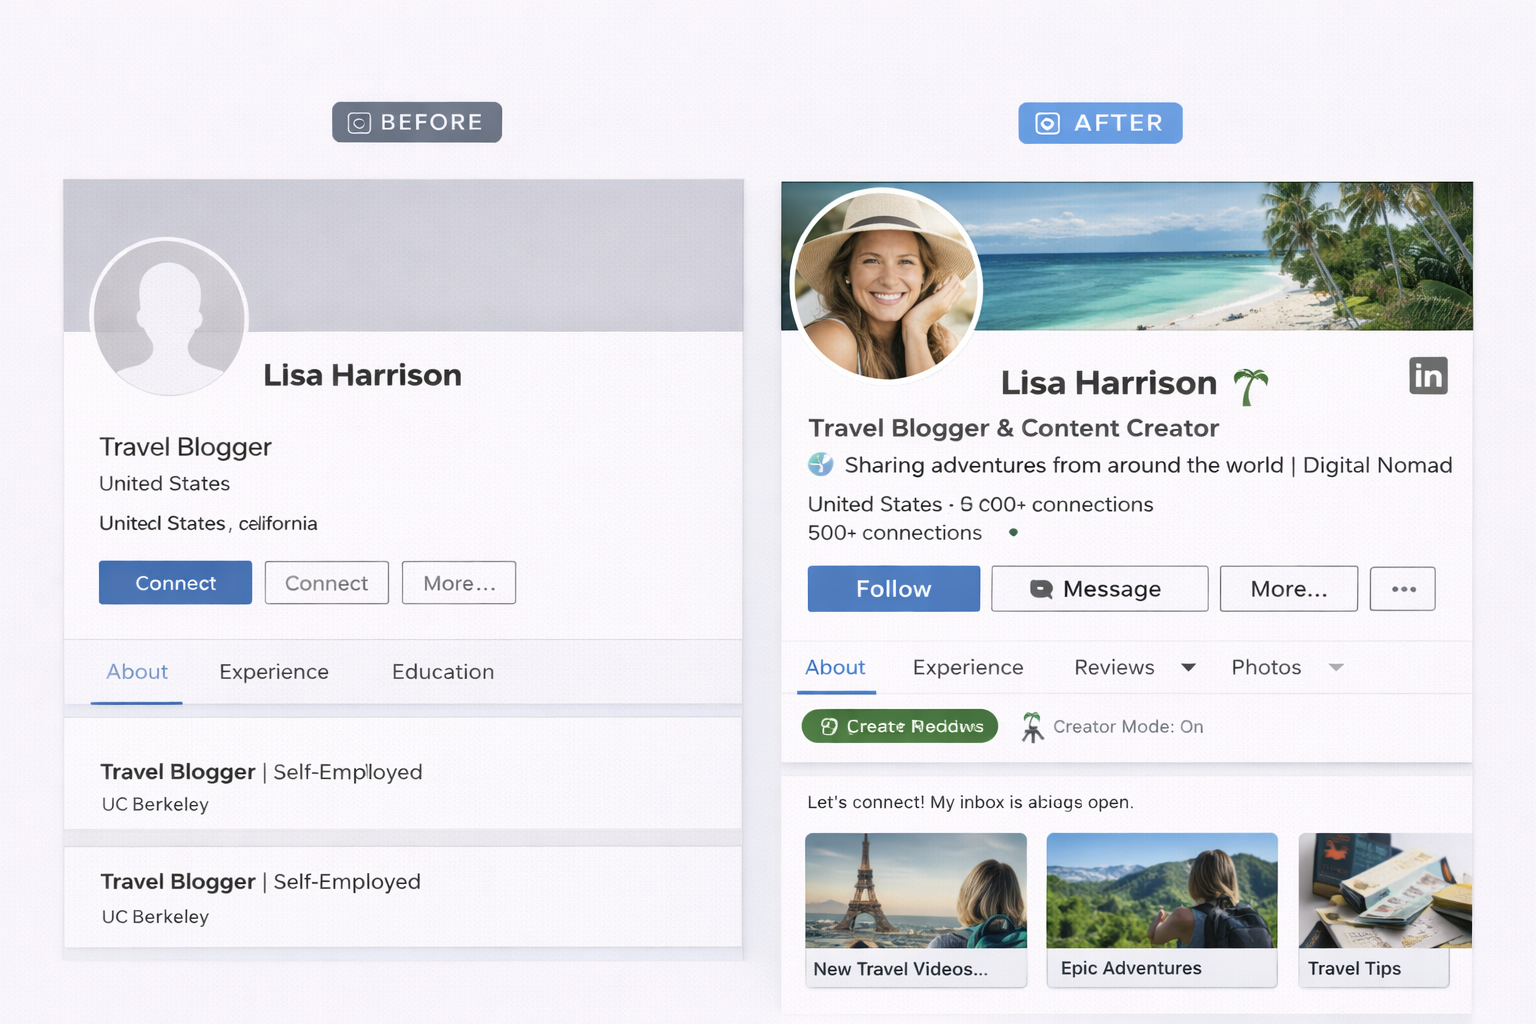Click the camera icon in the AFTER badge
Screen dimensions: 1536x1024
click(1047, 123)
